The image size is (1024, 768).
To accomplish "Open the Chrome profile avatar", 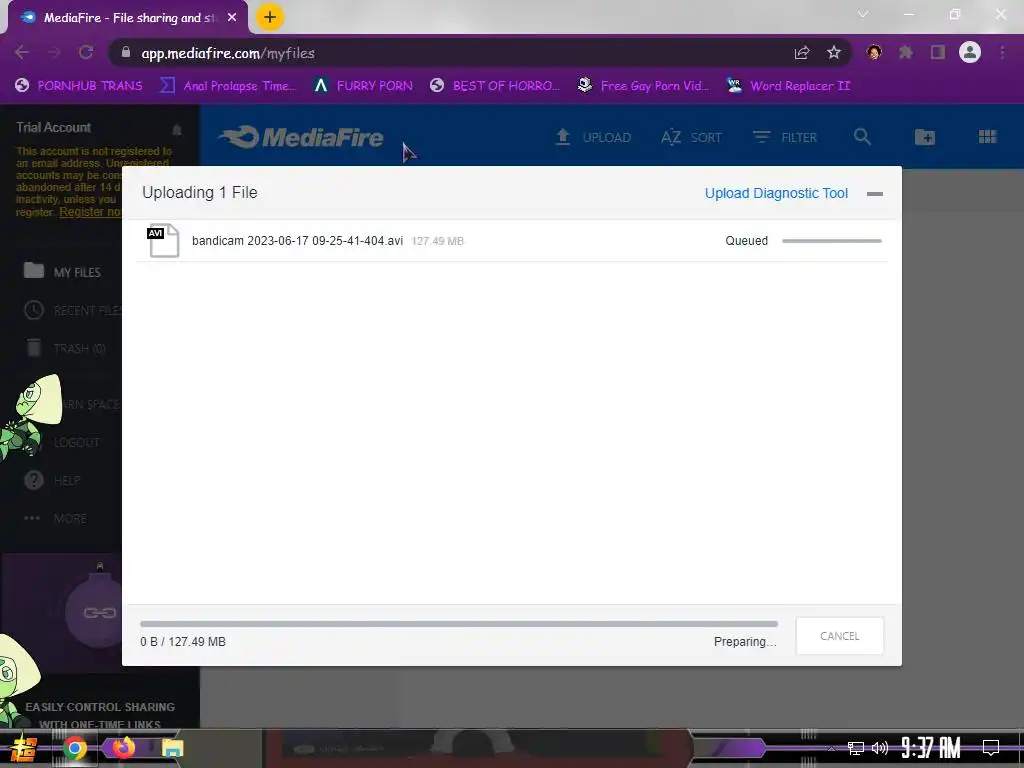I will [970, 52].
